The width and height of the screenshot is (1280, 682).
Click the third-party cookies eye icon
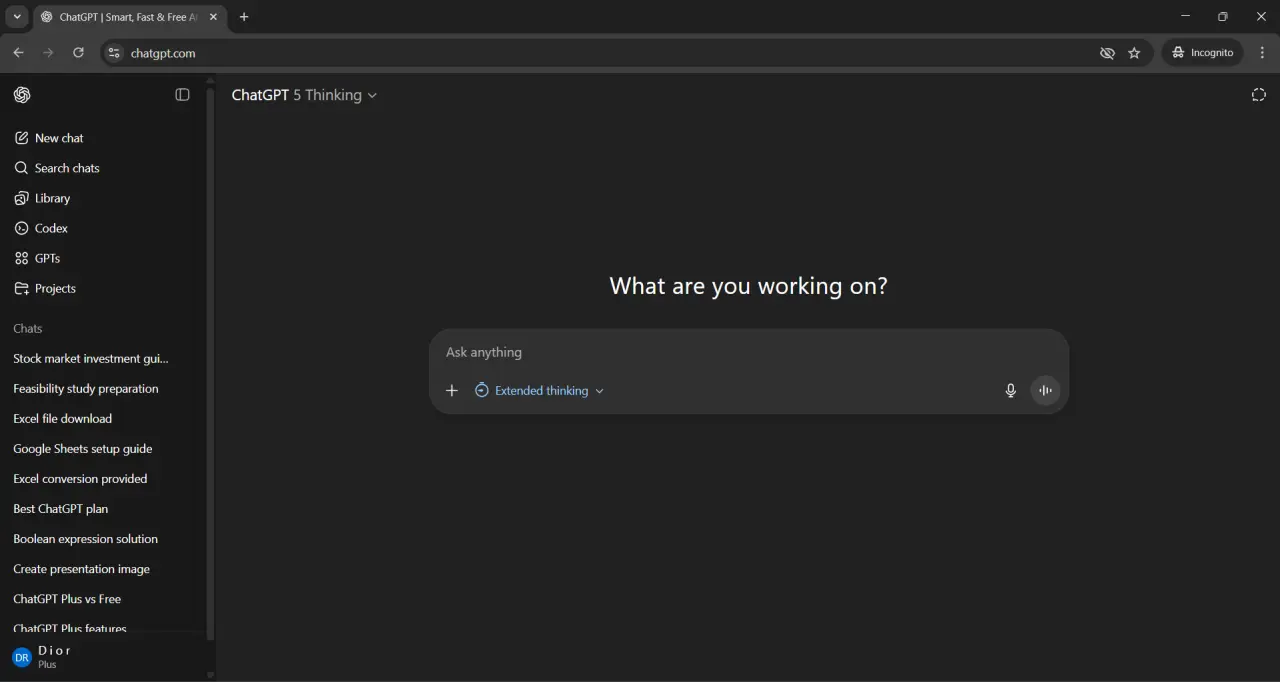coord(1107,53)
